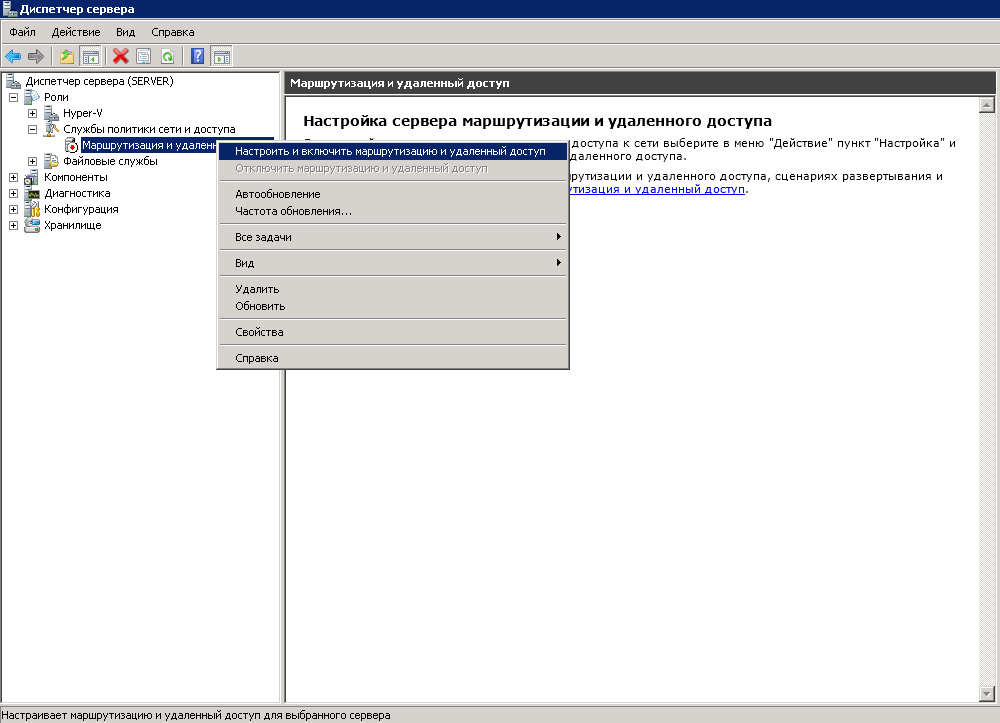Click the Hyper-V server icon
Screen dimensions: 1000x723
click(51, 113)
